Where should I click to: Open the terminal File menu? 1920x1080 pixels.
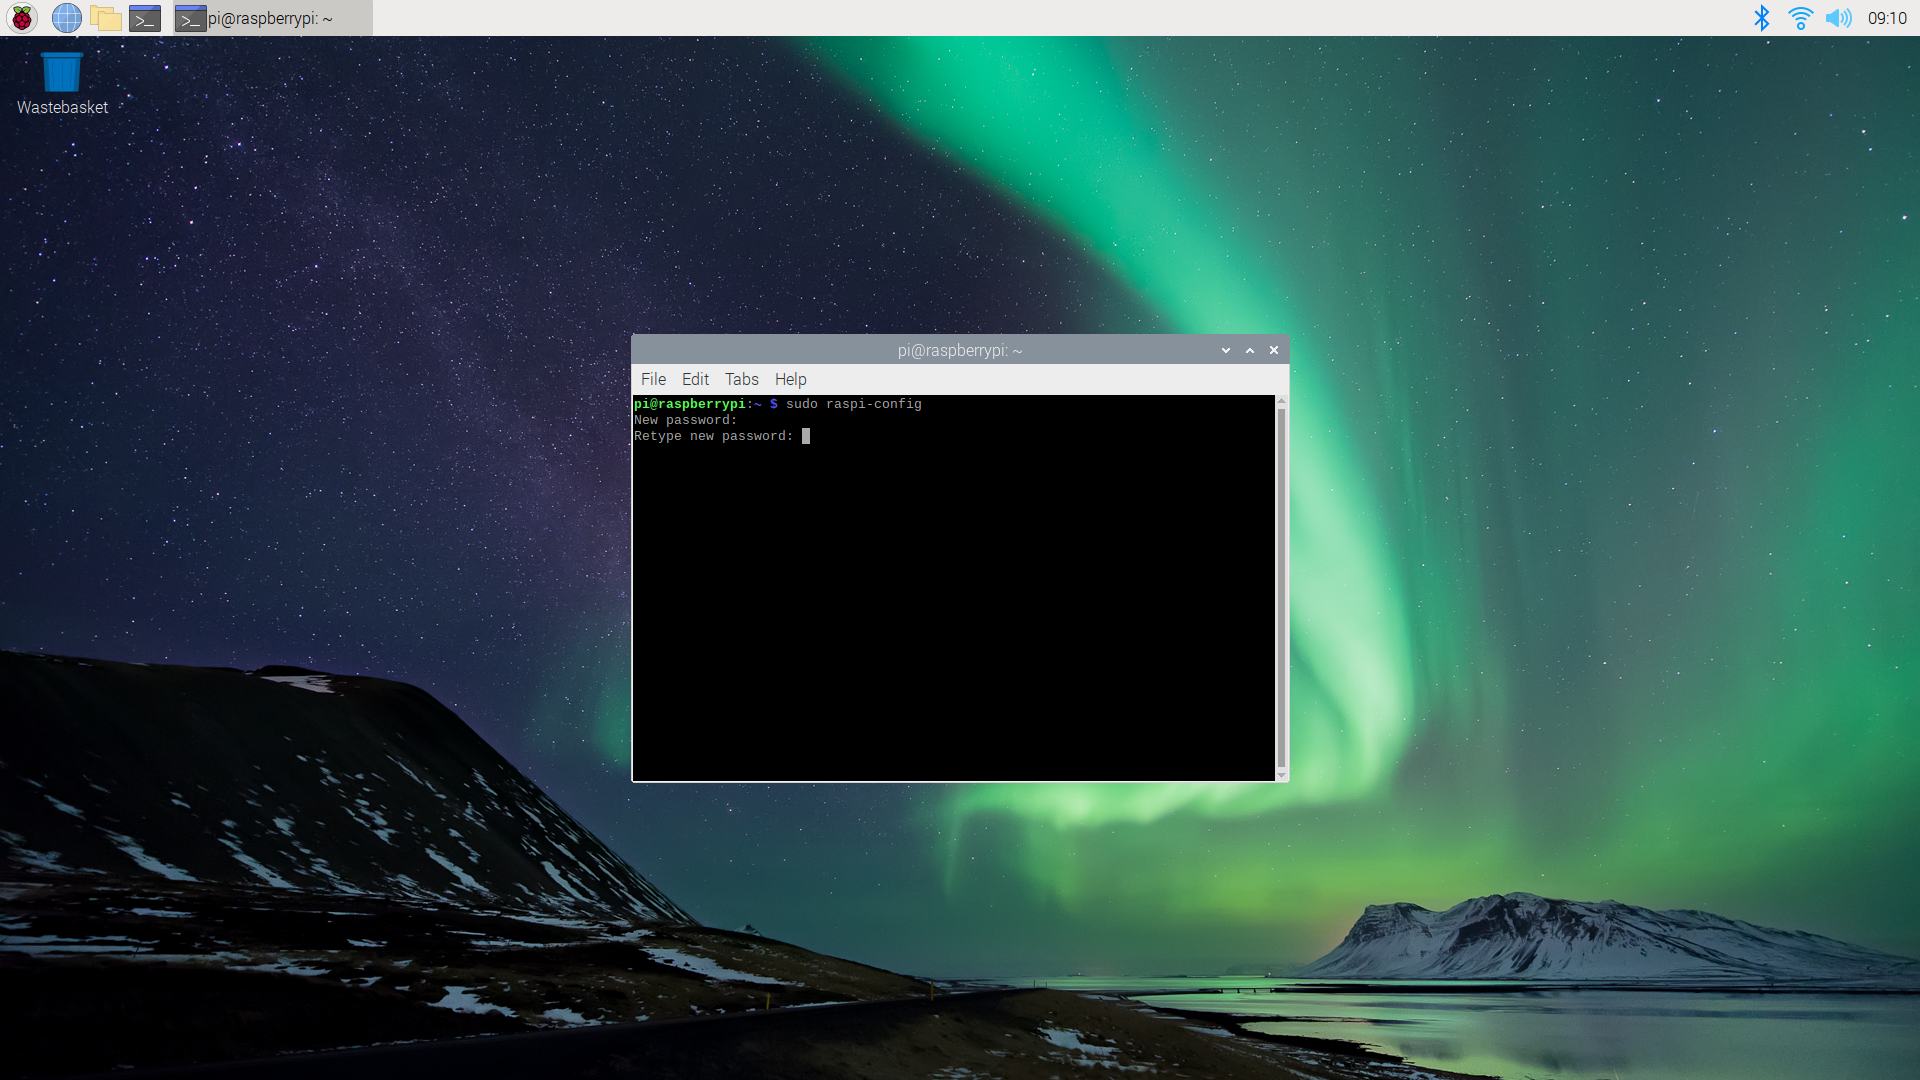pos(653,379)
